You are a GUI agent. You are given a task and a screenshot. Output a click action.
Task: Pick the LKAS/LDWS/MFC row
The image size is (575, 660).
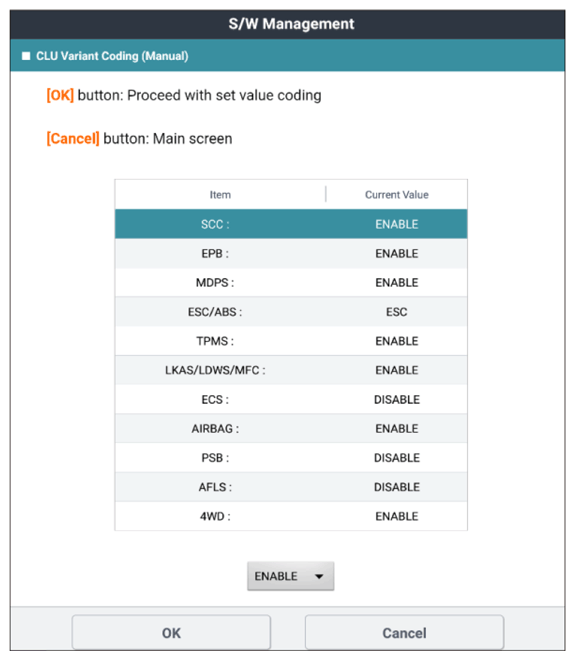tap(291, 370)
